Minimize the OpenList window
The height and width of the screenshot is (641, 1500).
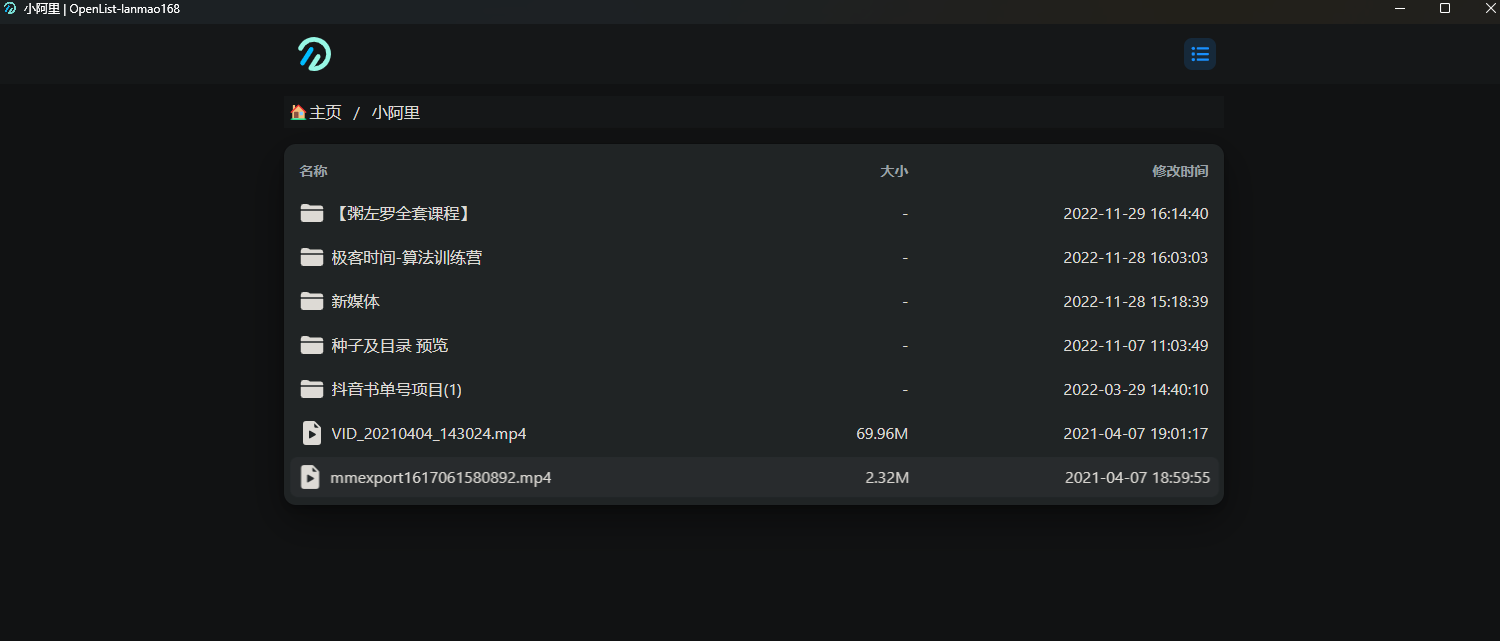tap(1400, 8)
